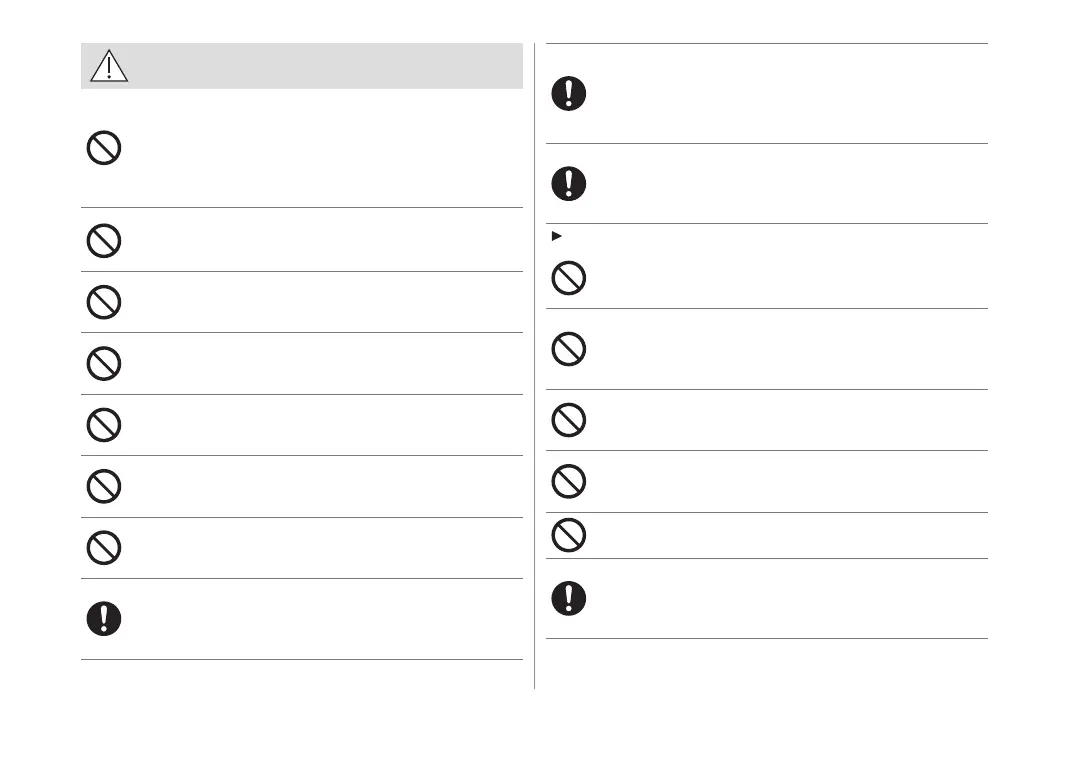Select the fourth prohibition icon in right column
This screenshot has height=759, width=1068.
point(569,482)
